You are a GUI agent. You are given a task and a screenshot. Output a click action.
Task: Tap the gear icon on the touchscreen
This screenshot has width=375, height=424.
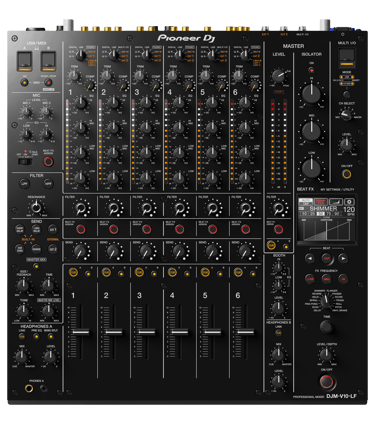[350, 202]
